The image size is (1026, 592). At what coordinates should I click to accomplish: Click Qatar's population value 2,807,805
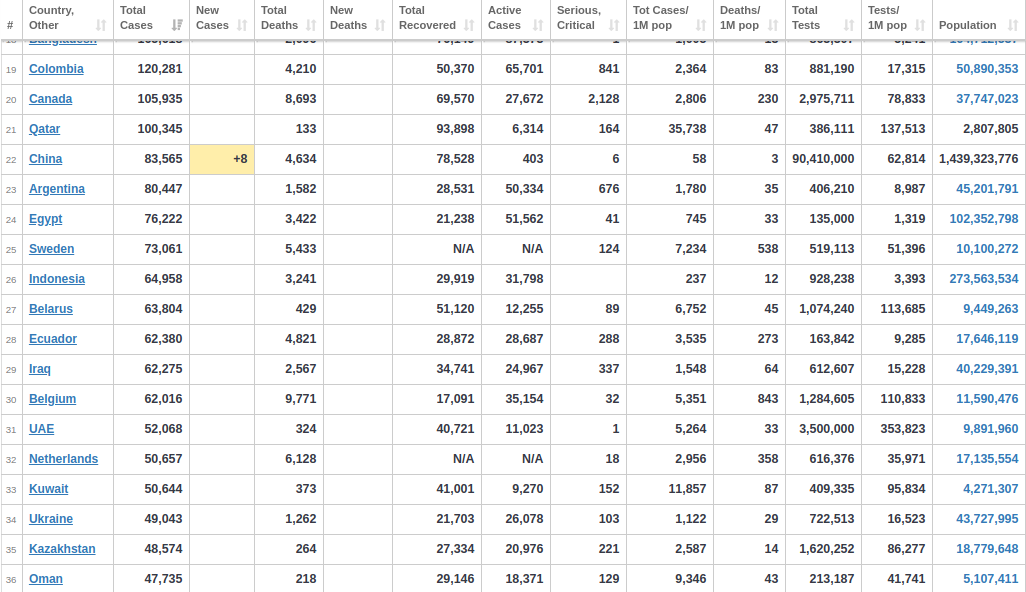(991, 129)
